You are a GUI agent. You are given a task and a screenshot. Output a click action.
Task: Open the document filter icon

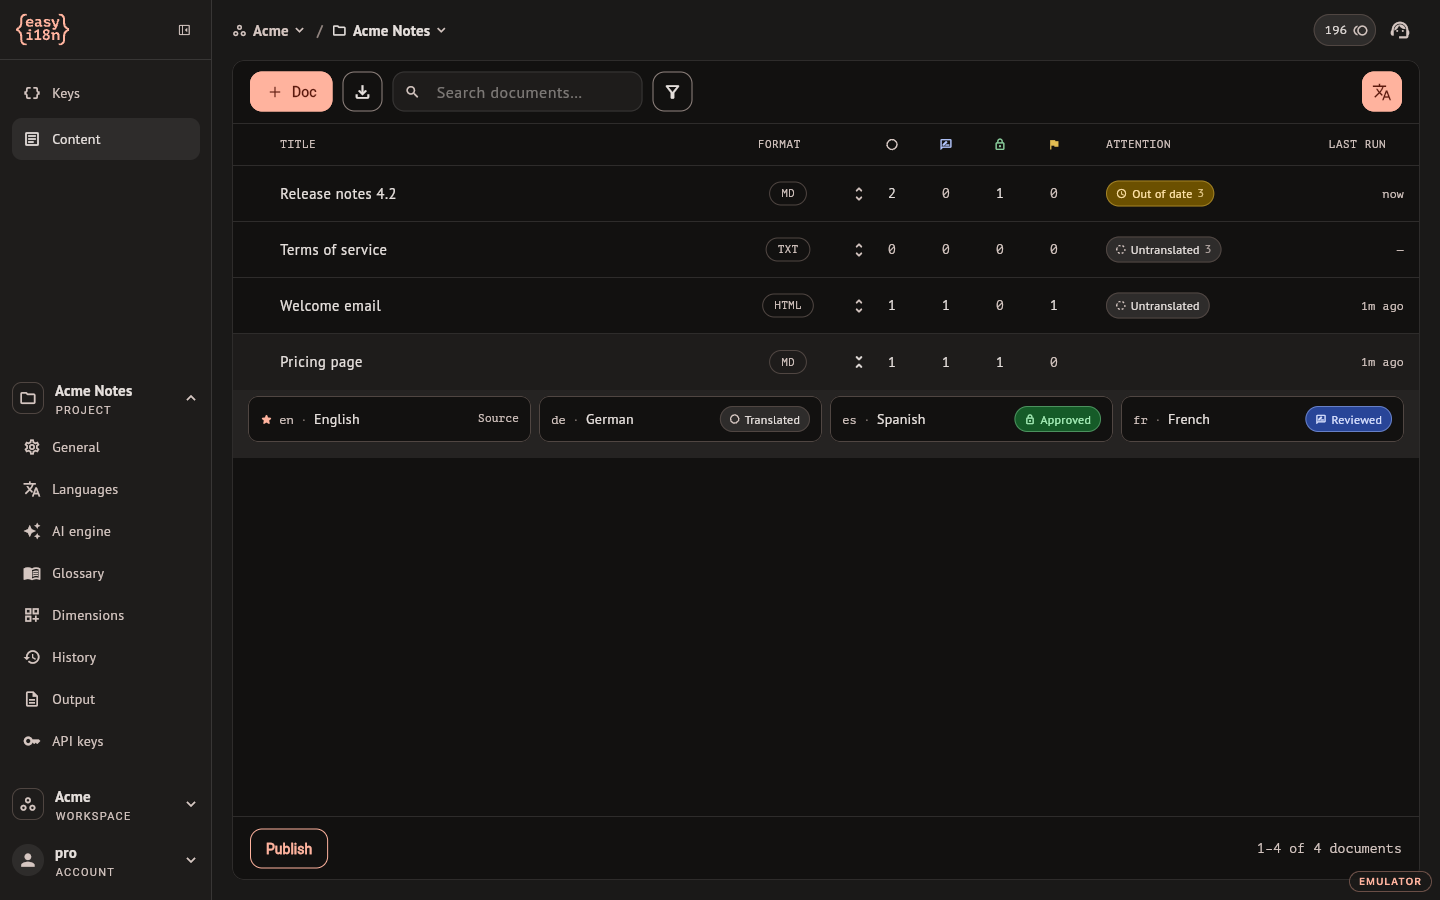[672, 92]
